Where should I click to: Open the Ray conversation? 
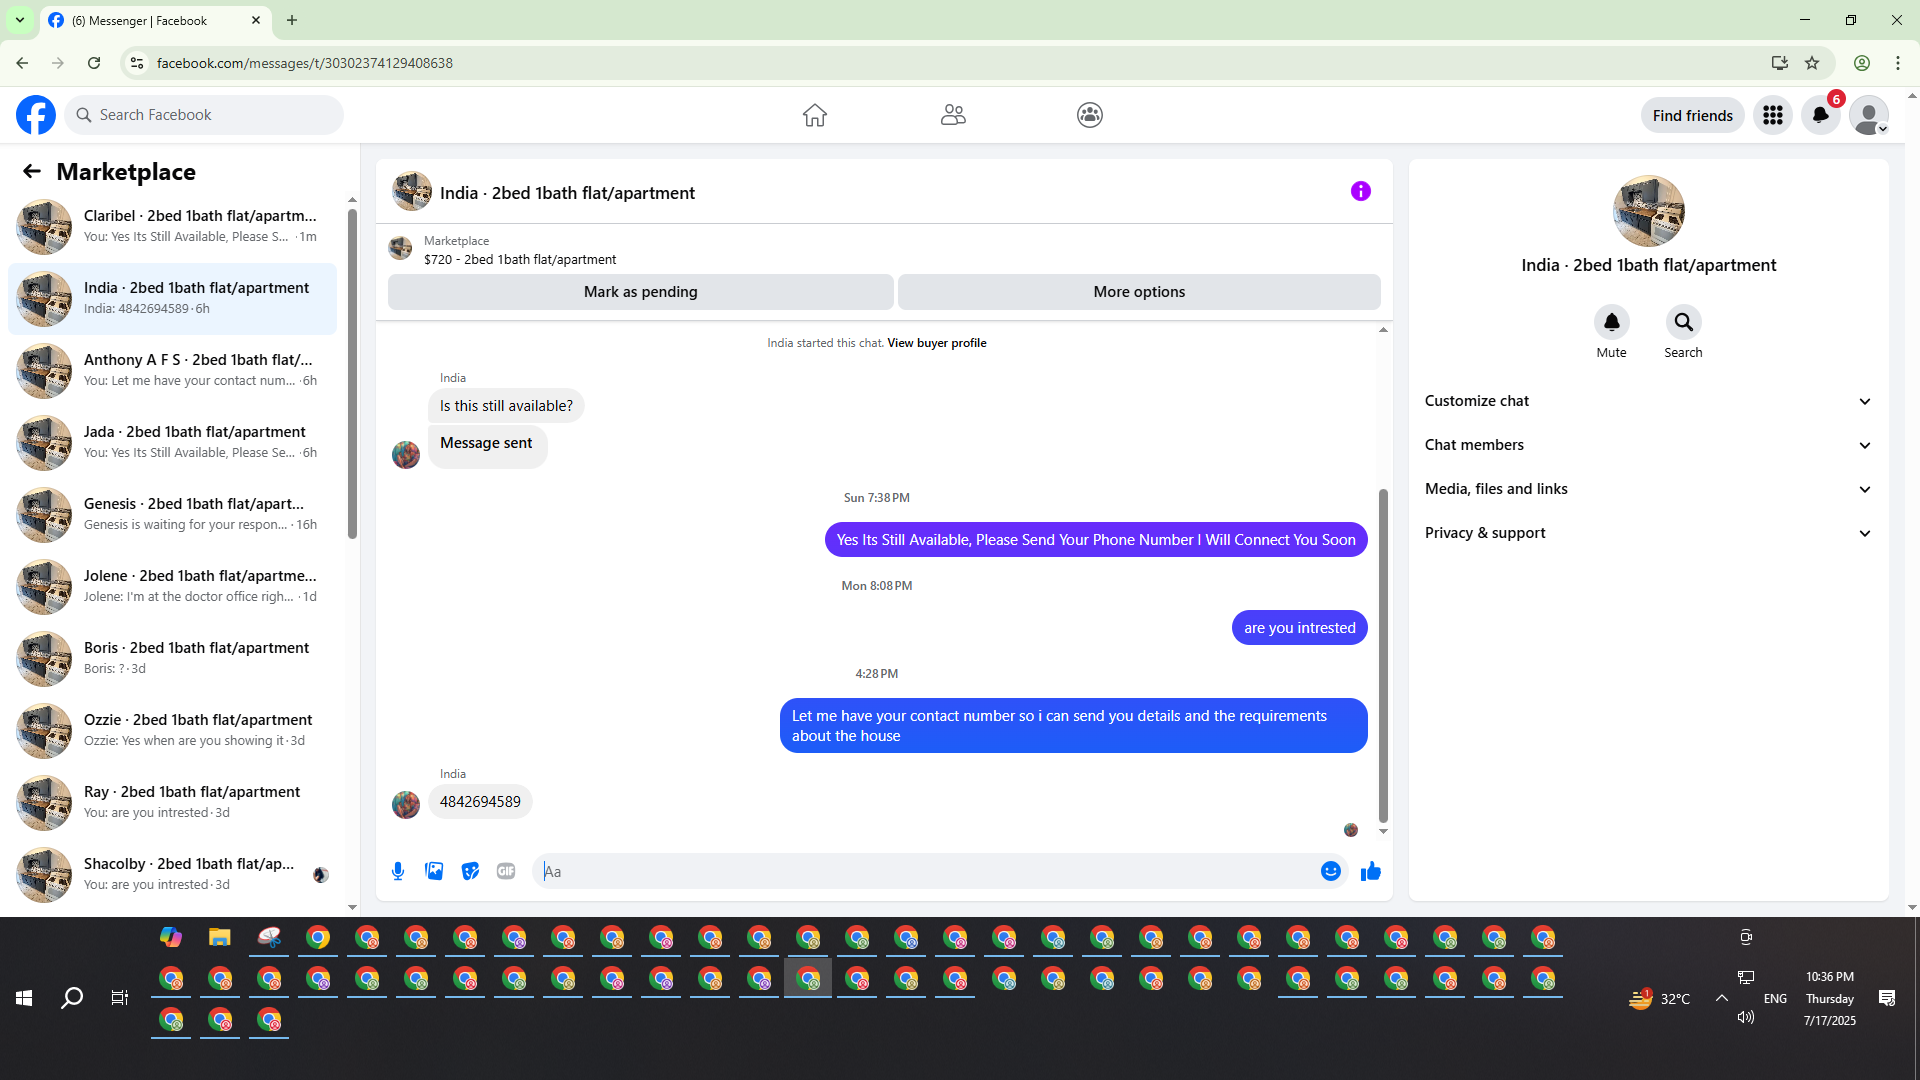(172, 803)
